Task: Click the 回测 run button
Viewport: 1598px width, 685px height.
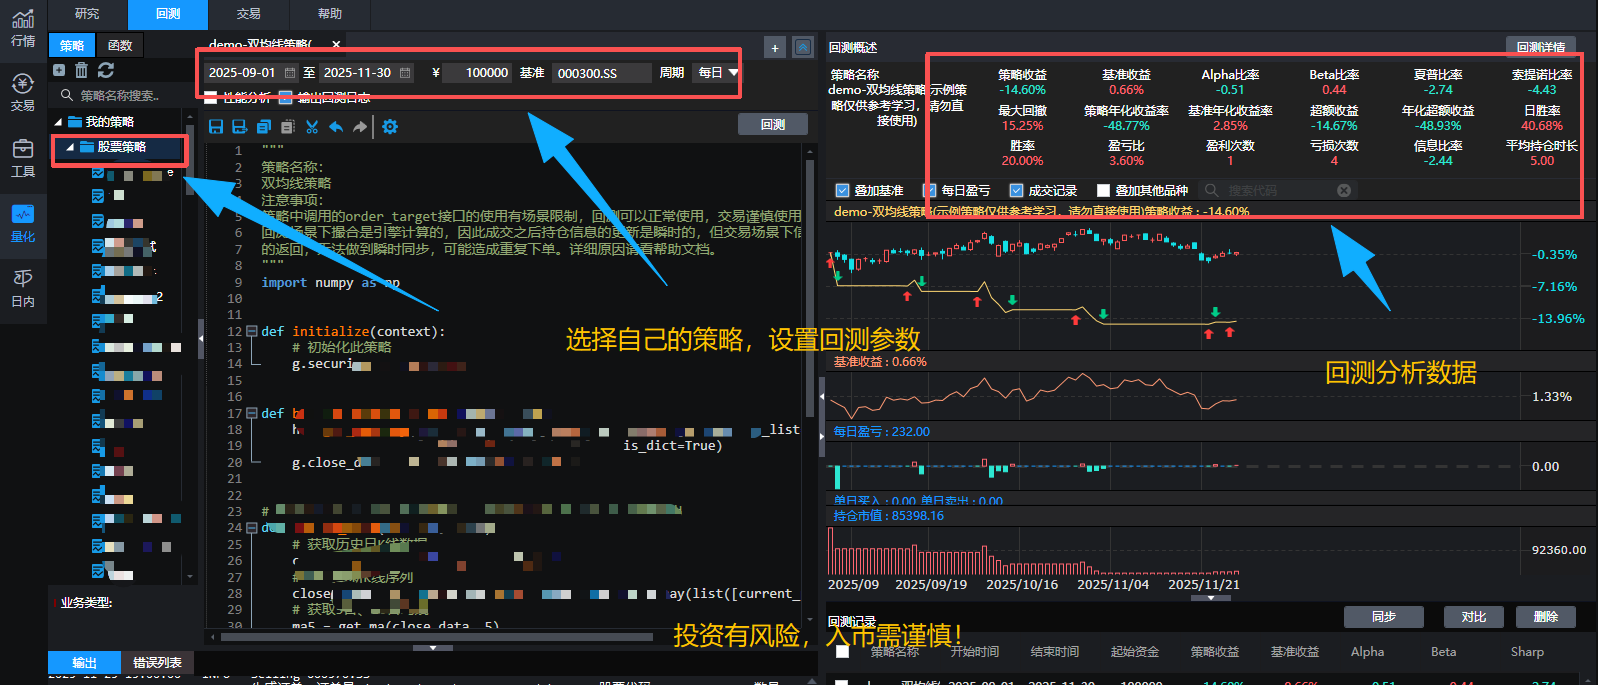Action: pyautogui.click(x=772, y=124)
